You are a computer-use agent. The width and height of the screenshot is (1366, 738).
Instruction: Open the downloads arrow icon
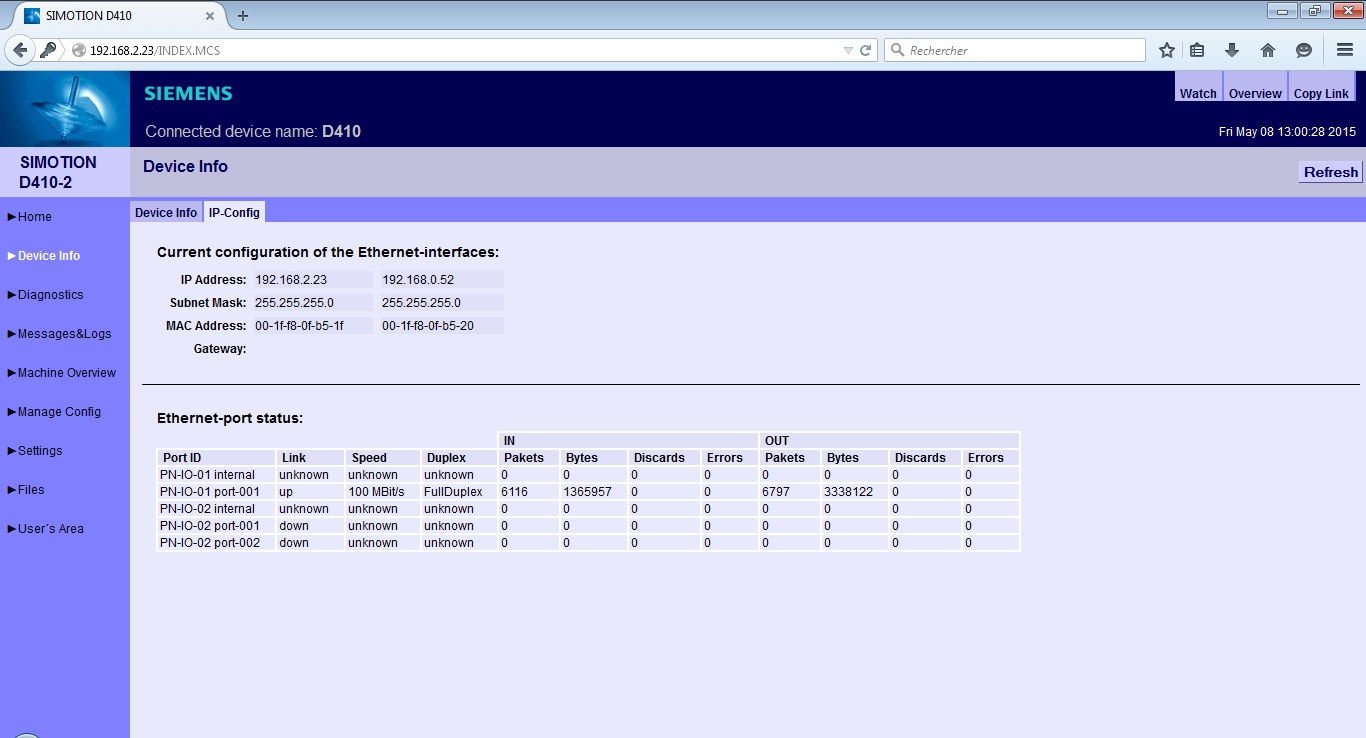click(x=1232, y=50)
